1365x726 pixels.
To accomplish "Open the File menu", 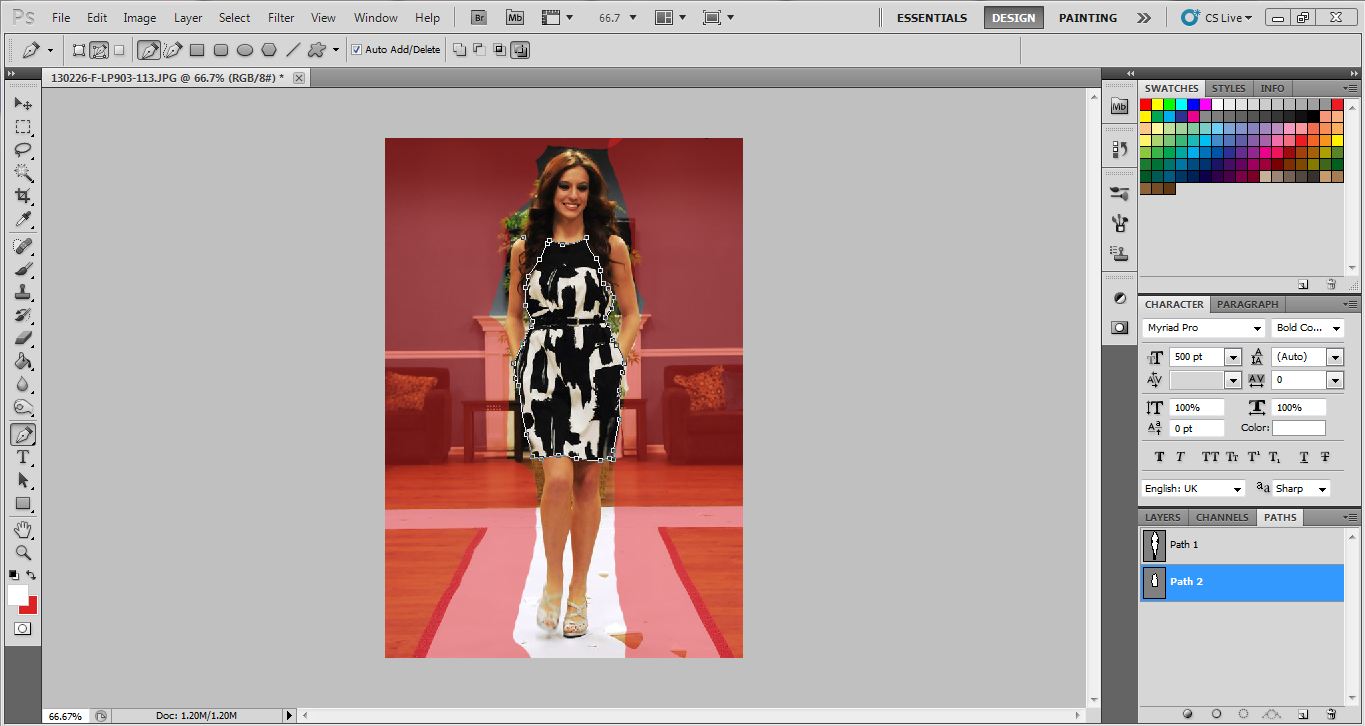I will 61,18.
